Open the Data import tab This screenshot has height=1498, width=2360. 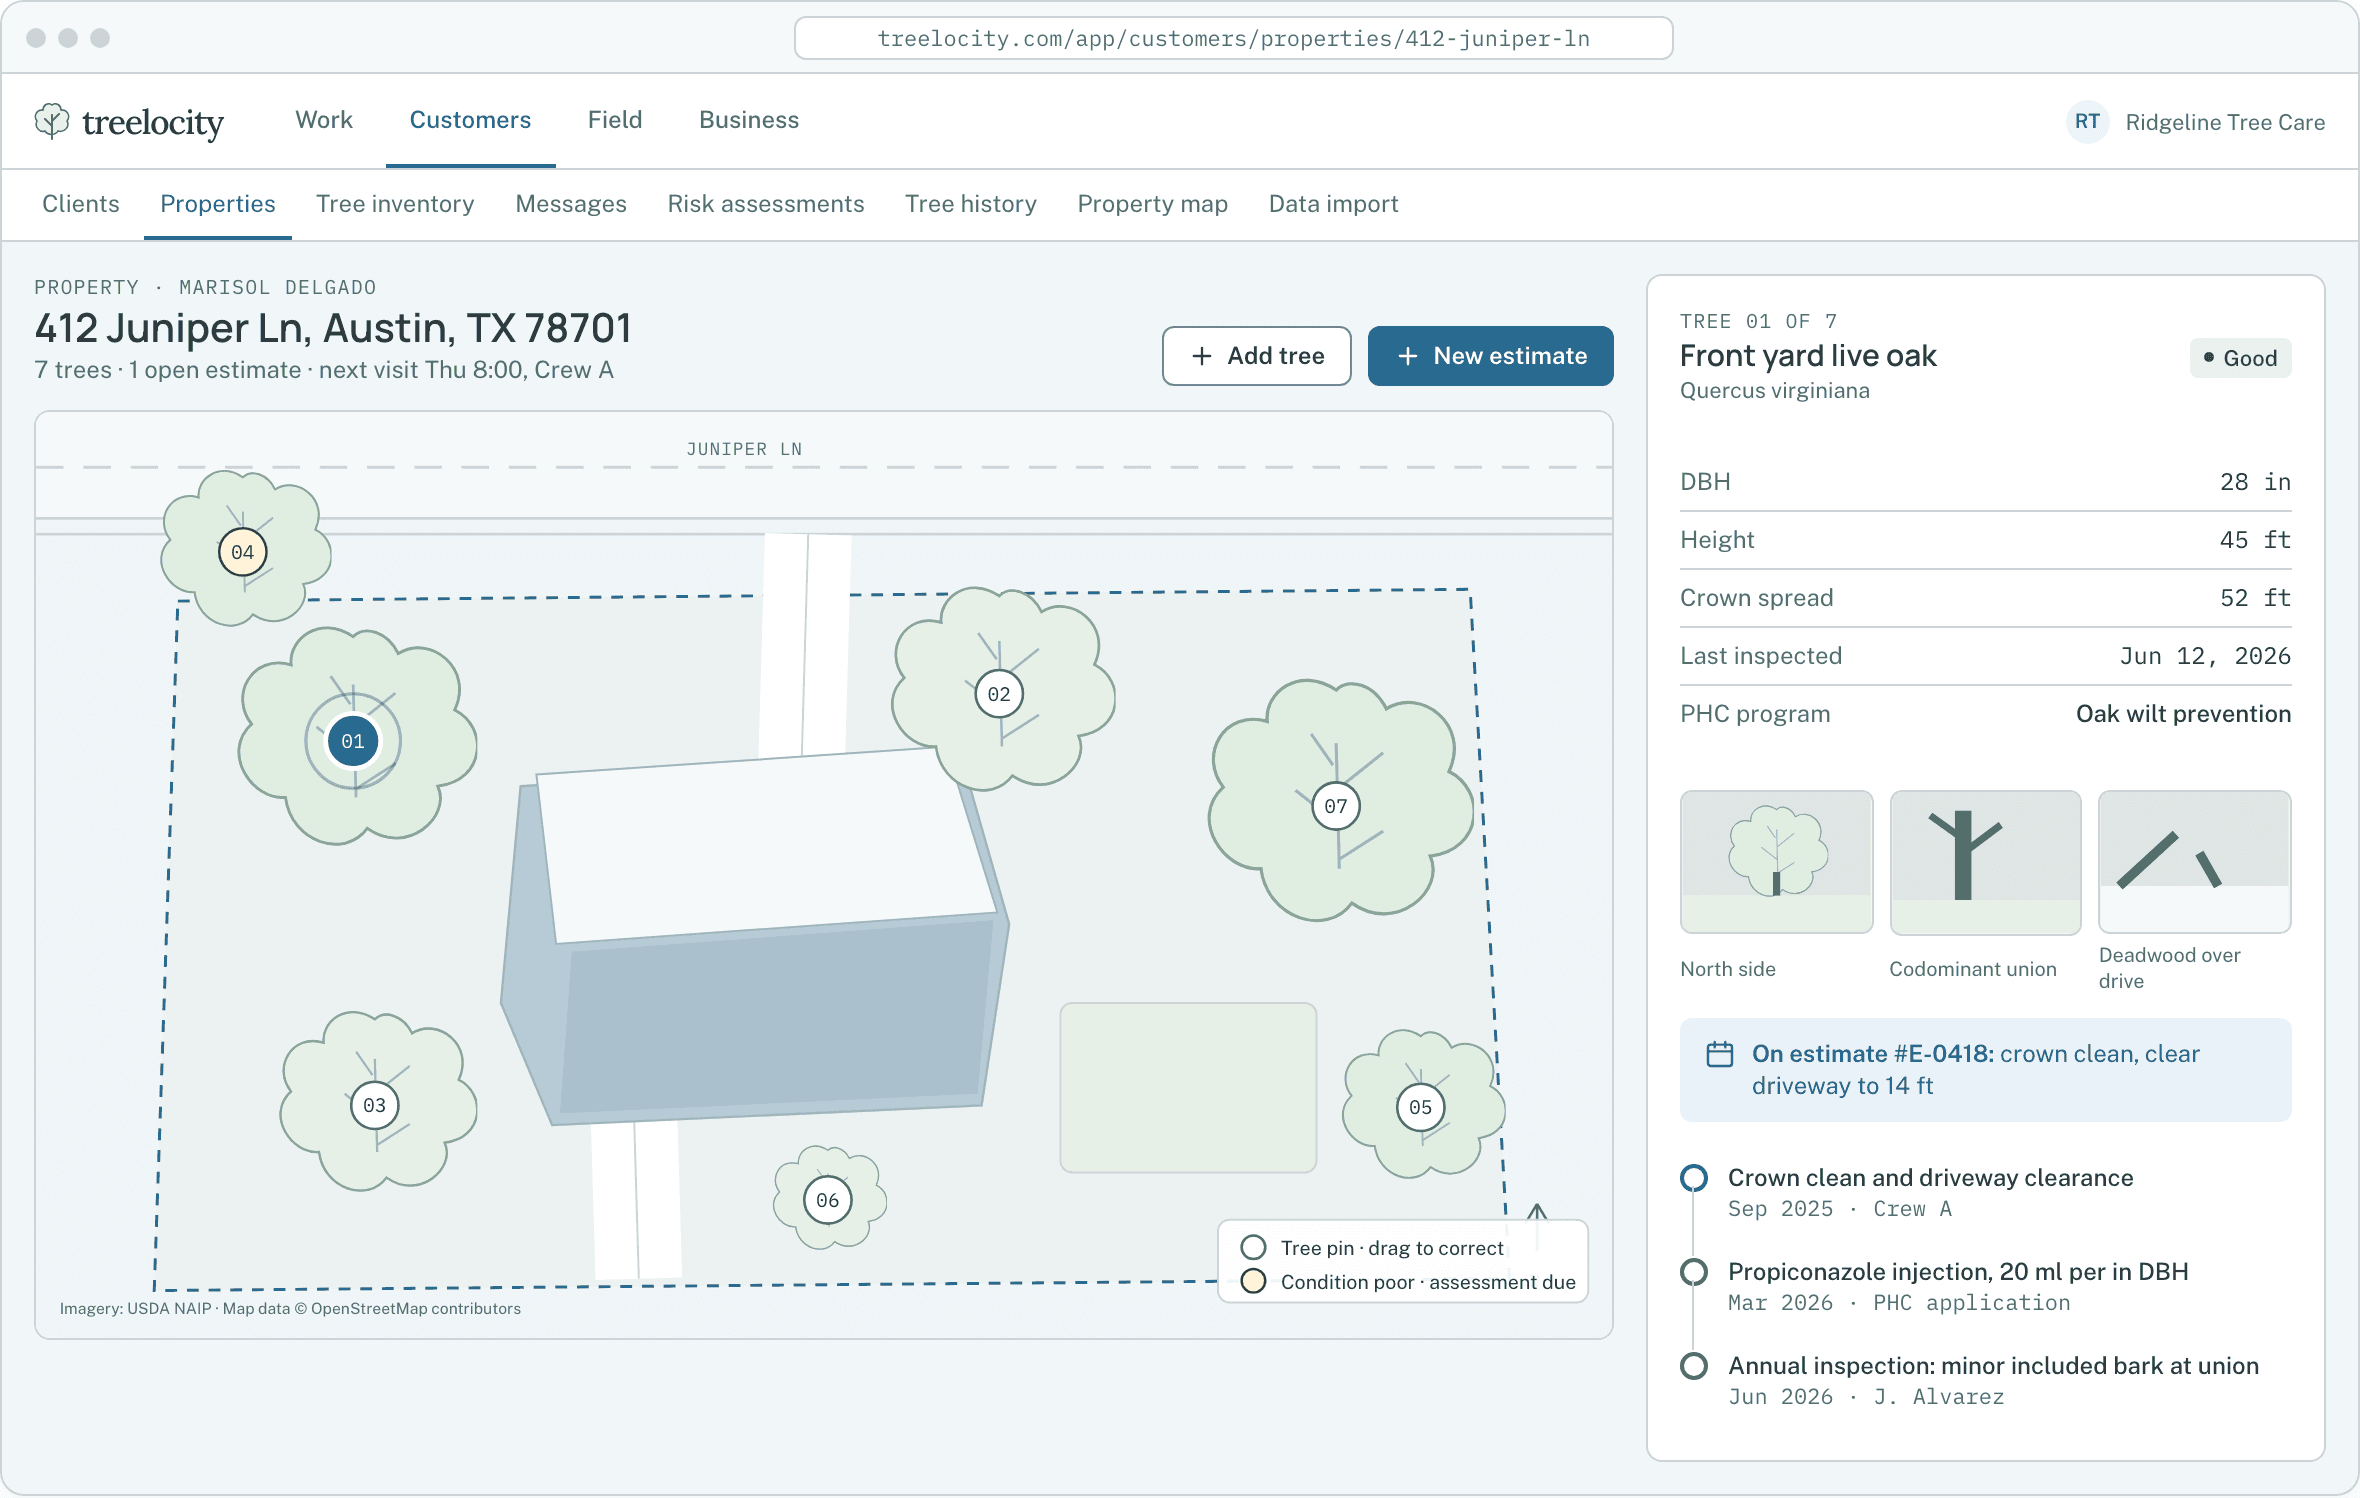(1334, 204)
